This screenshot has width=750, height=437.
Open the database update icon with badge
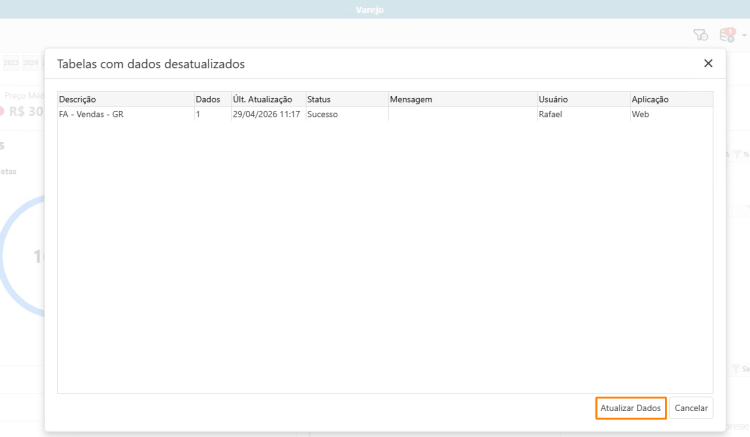pyautogui.click(x=727, y=35)
